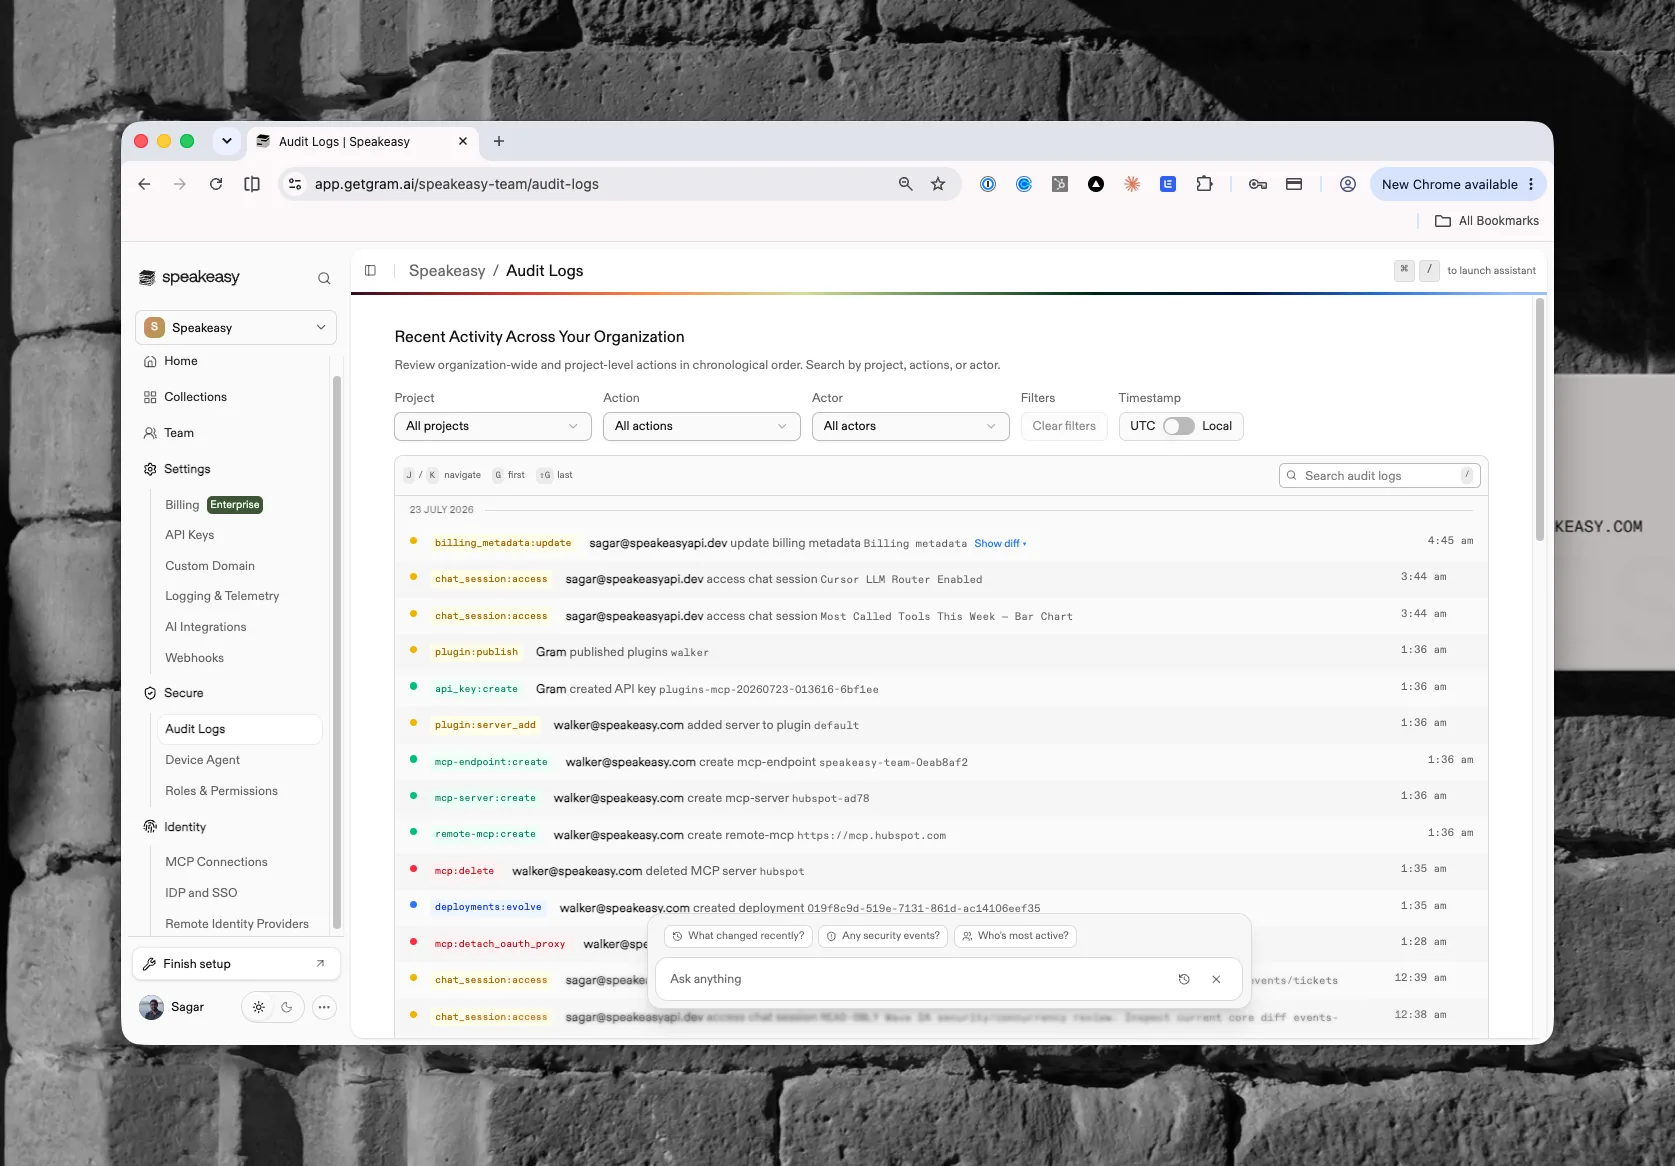This screenshot has height=1166, width=1675.
Task: Click the 1Password extension icon
Action: coord(988,184)
